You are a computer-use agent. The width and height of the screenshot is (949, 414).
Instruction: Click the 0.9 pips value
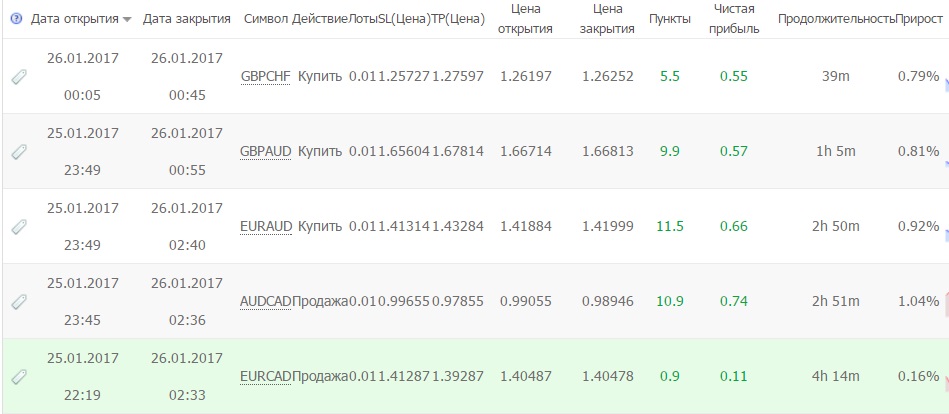click(x=670, y=376)
